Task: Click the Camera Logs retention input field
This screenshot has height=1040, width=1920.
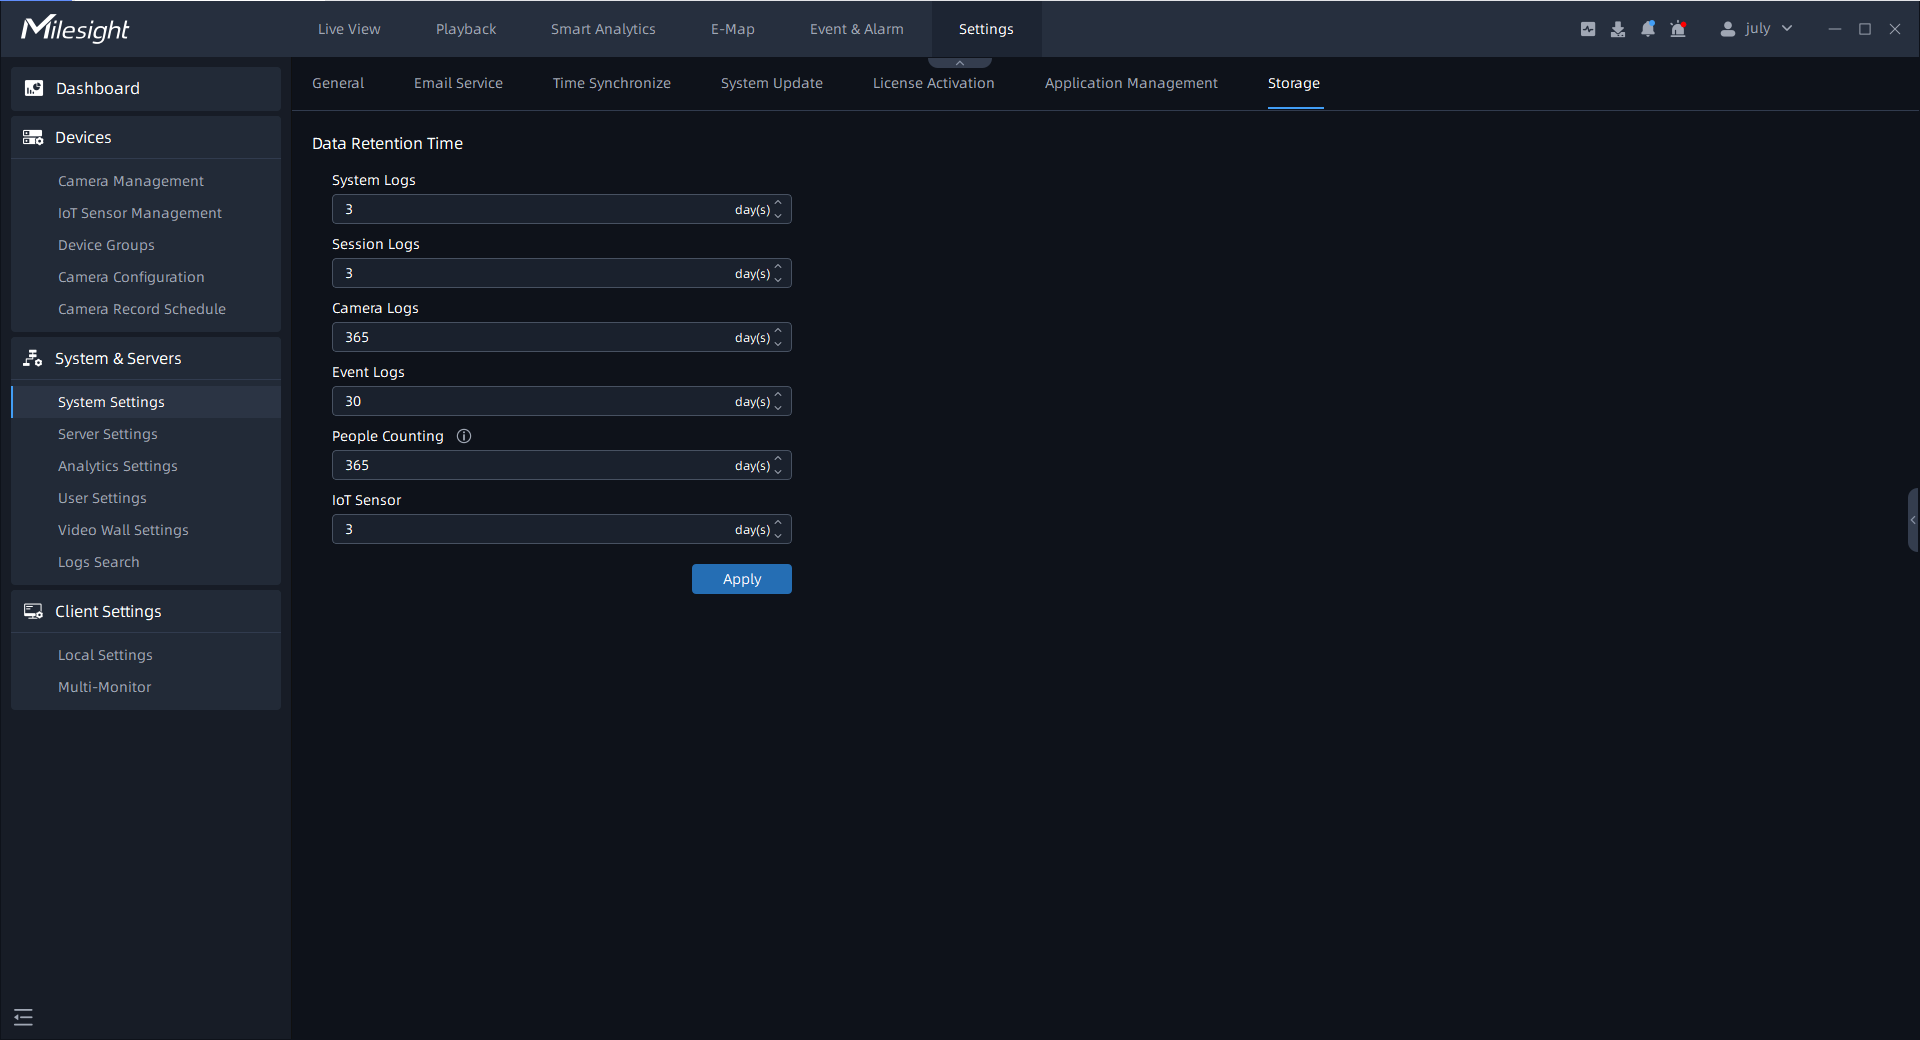Action: [530, 337]
